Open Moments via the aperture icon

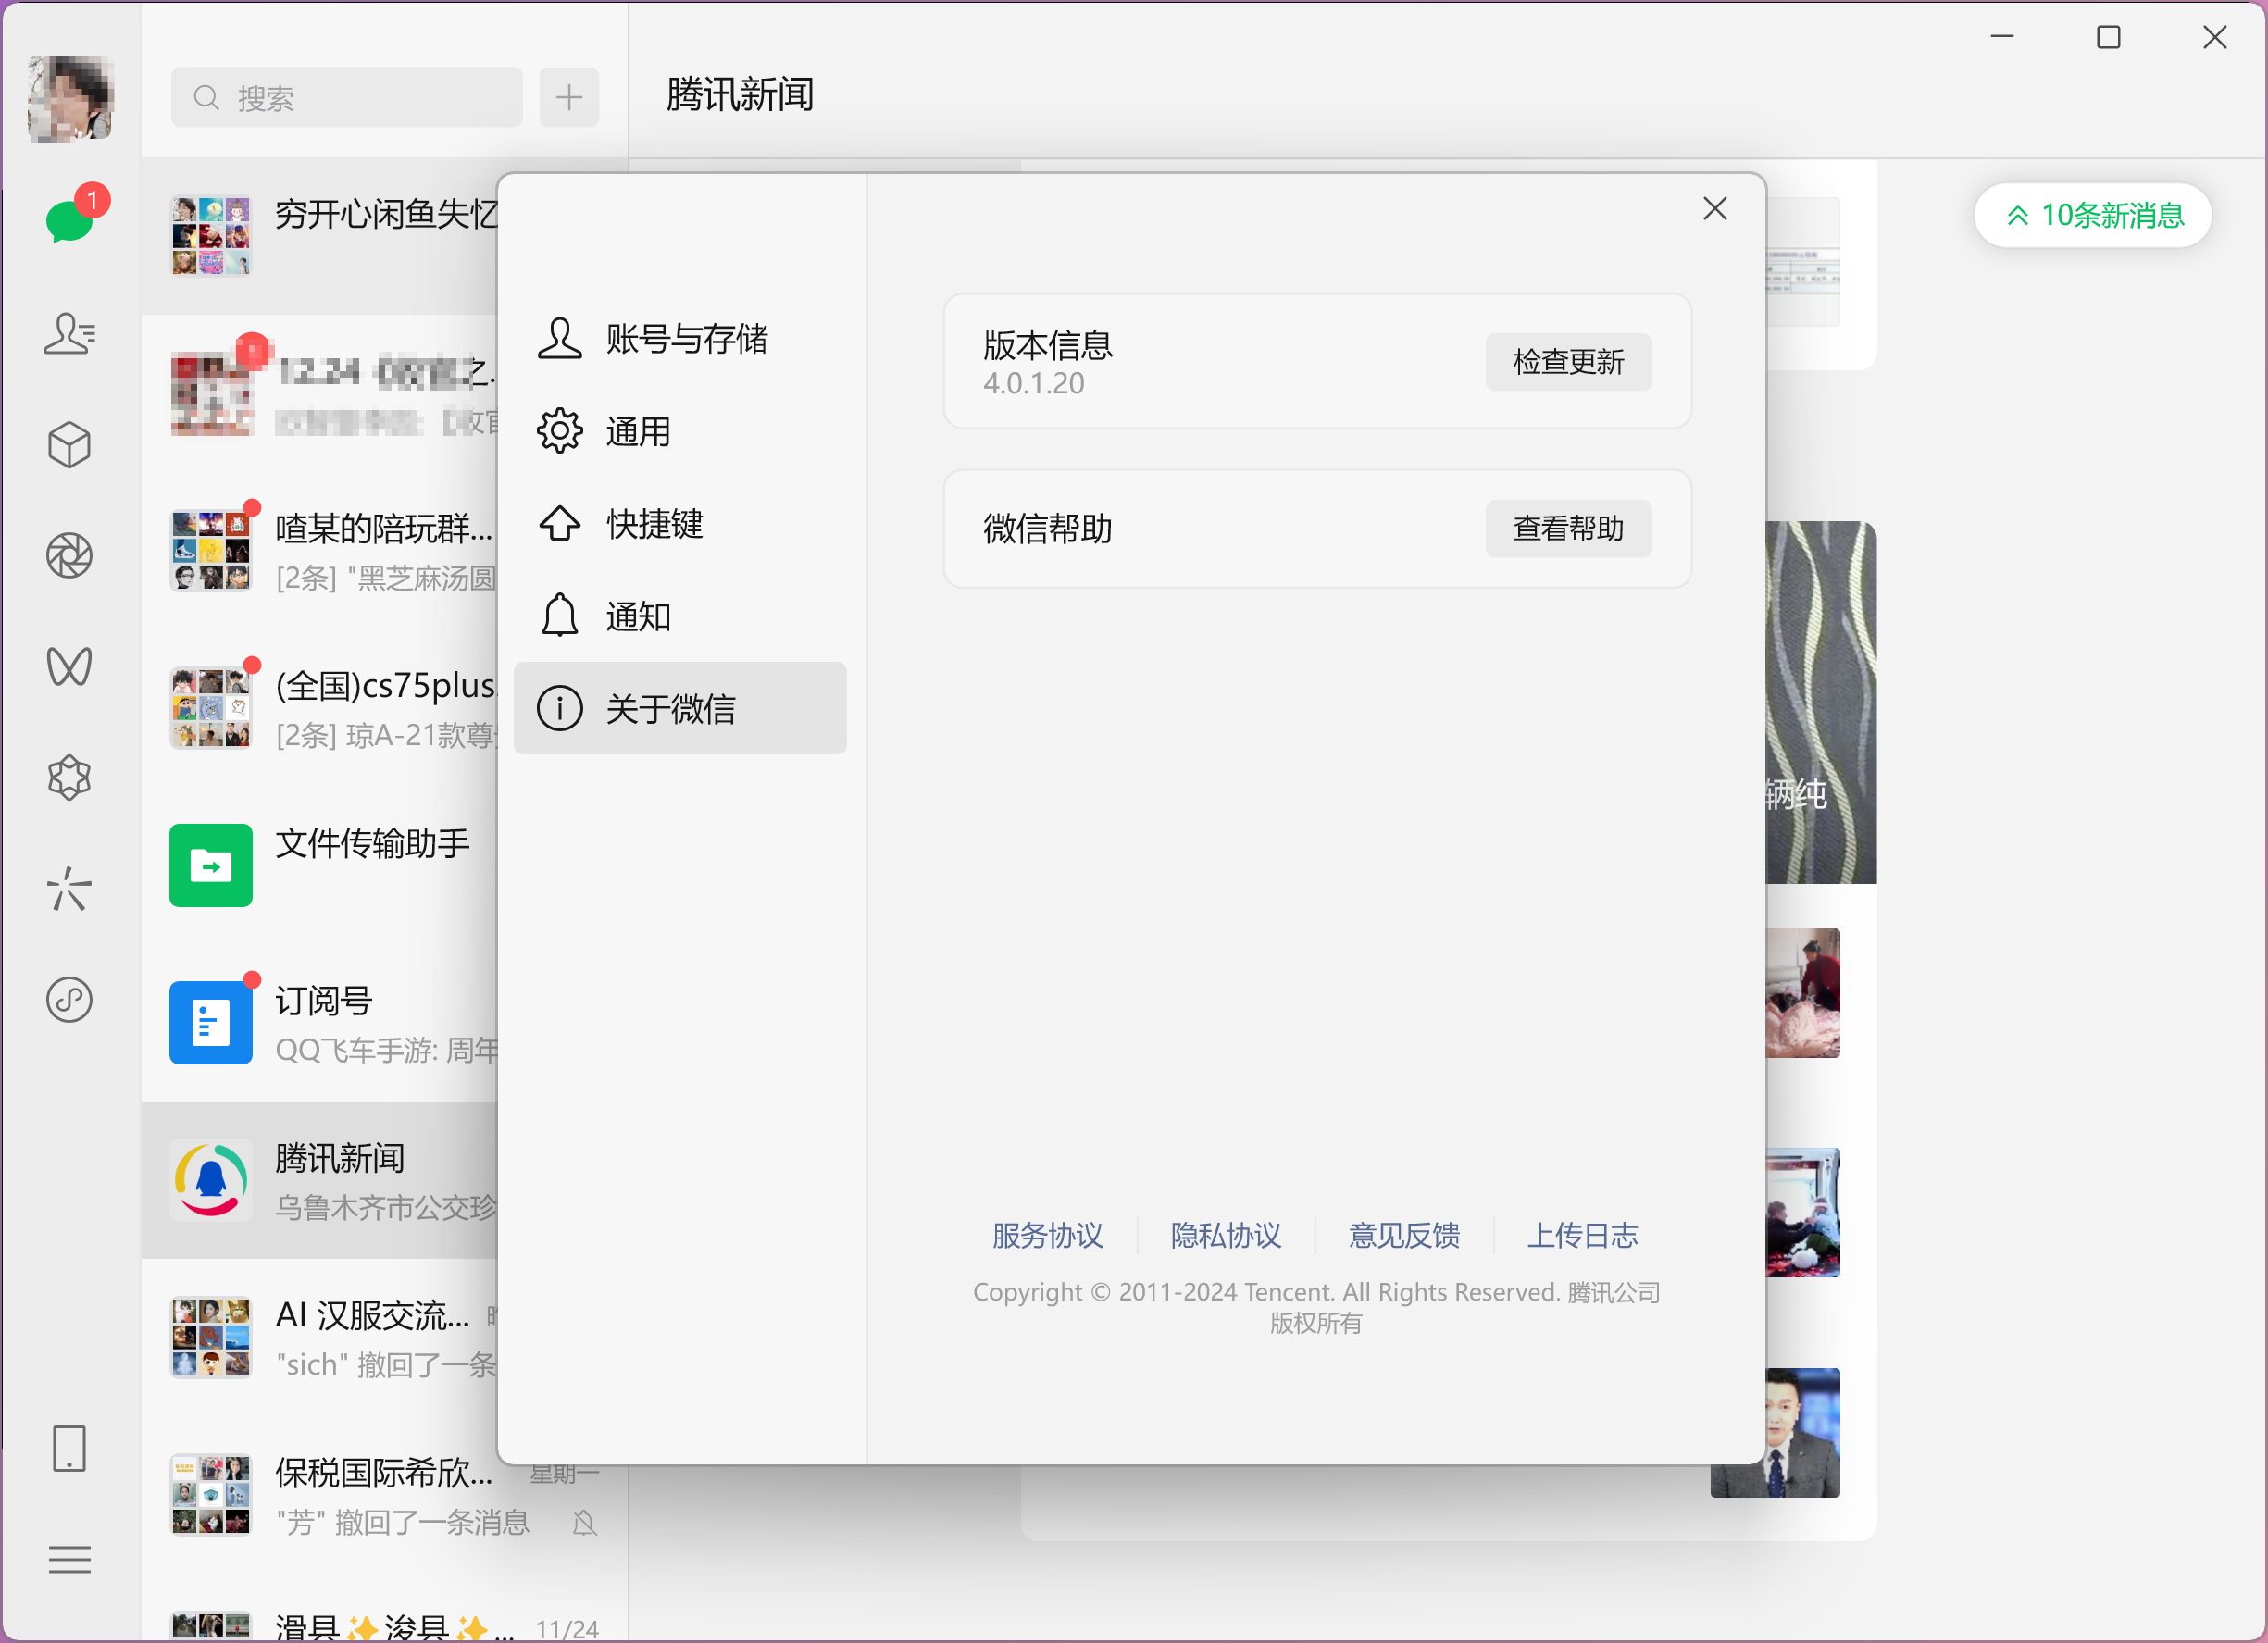click(69, 556)
